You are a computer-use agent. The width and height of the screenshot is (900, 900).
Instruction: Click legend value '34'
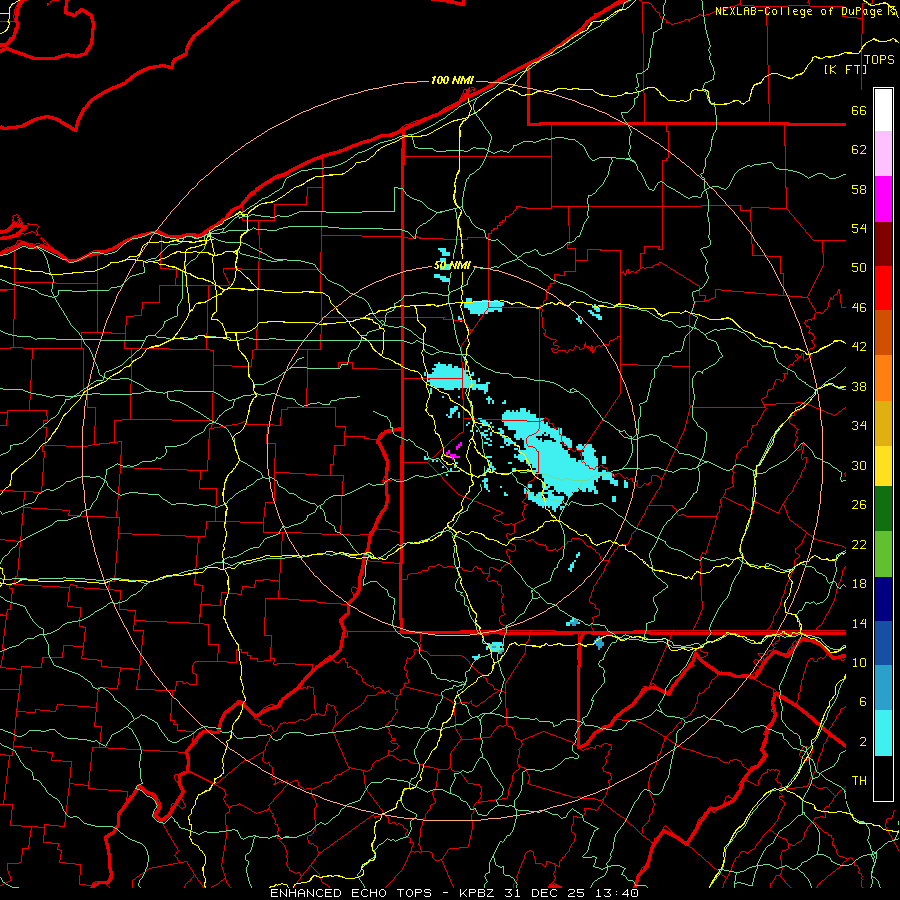point(859,425)
